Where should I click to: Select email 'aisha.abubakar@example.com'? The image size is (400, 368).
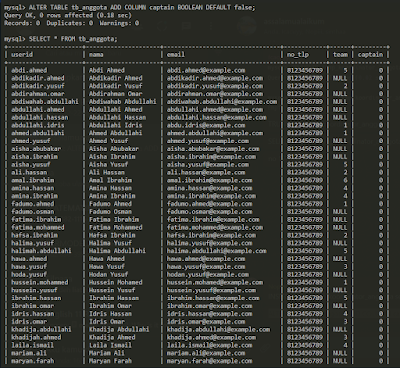(x=213, y=149)
